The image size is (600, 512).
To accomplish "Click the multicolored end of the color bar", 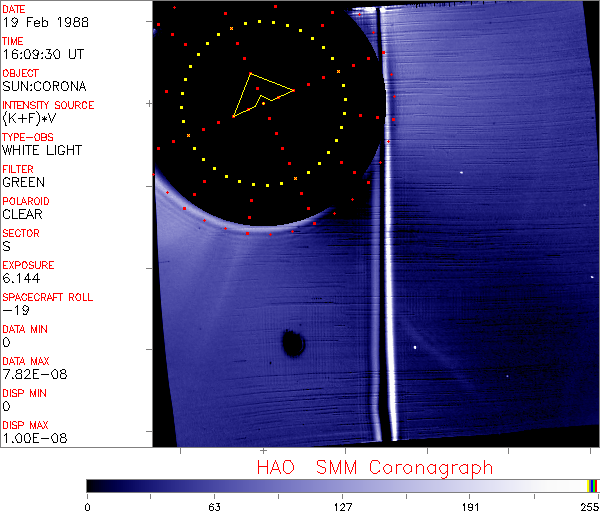I will click(x=593, y=485).
